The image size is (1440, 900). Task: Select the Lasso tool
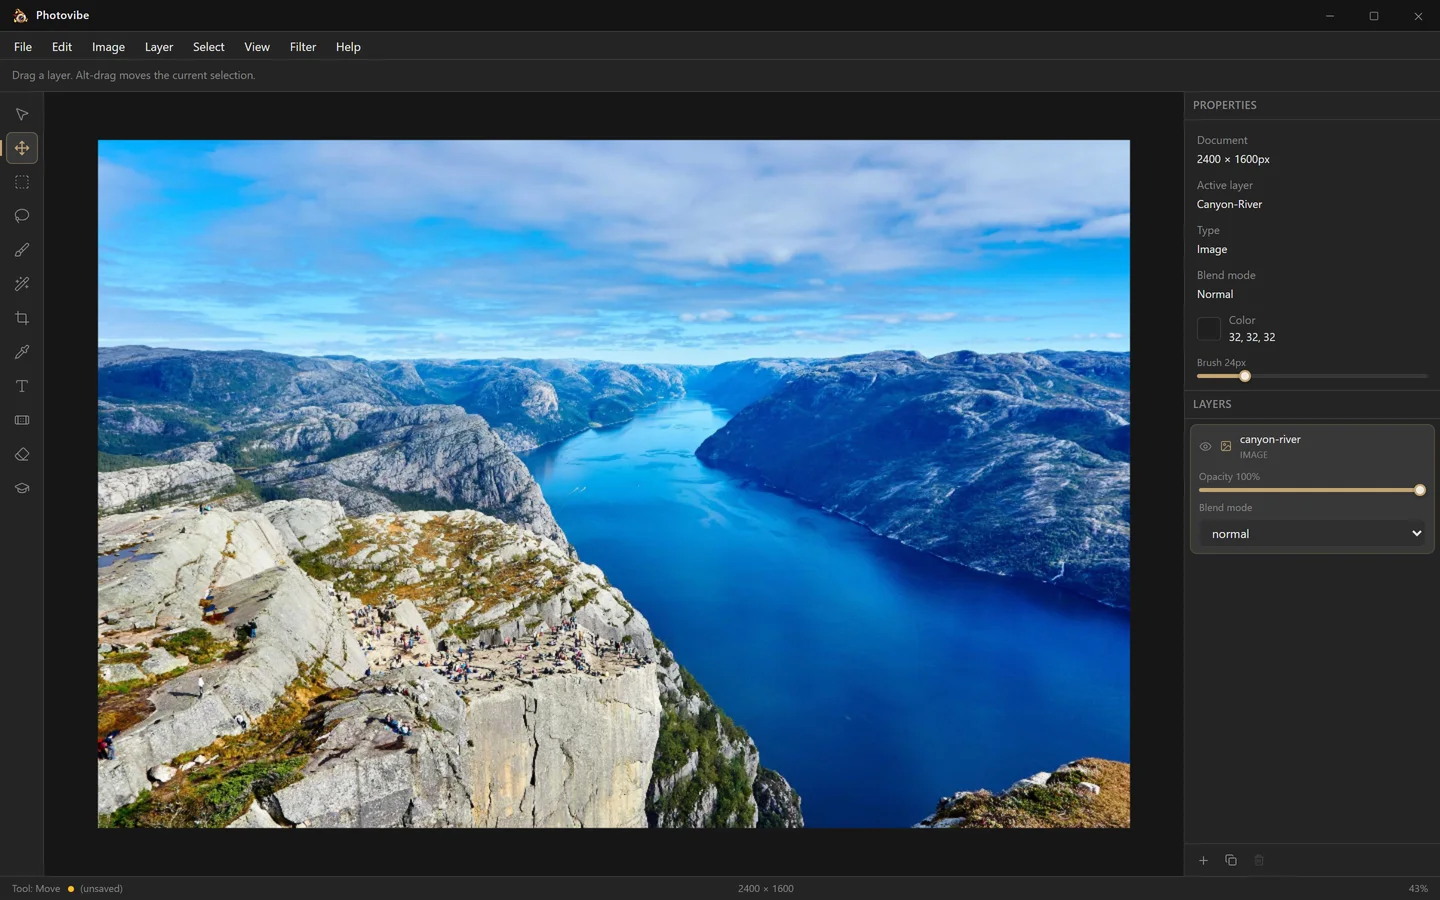22,216
